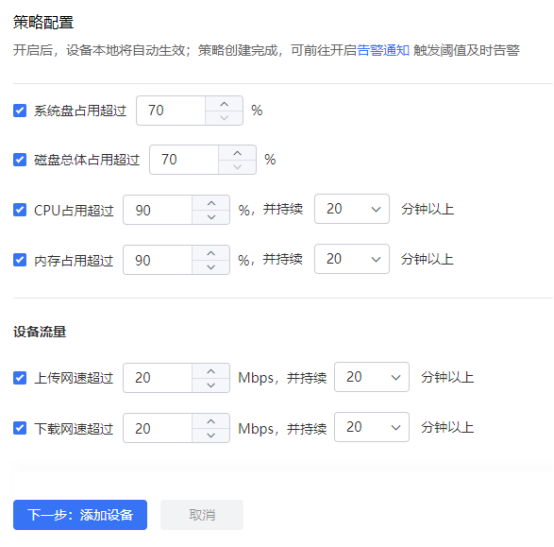Increase 磁盘总体占用 threshold with up arrow
The width and height of the screenshot is (554, 547).
[237, 153]
